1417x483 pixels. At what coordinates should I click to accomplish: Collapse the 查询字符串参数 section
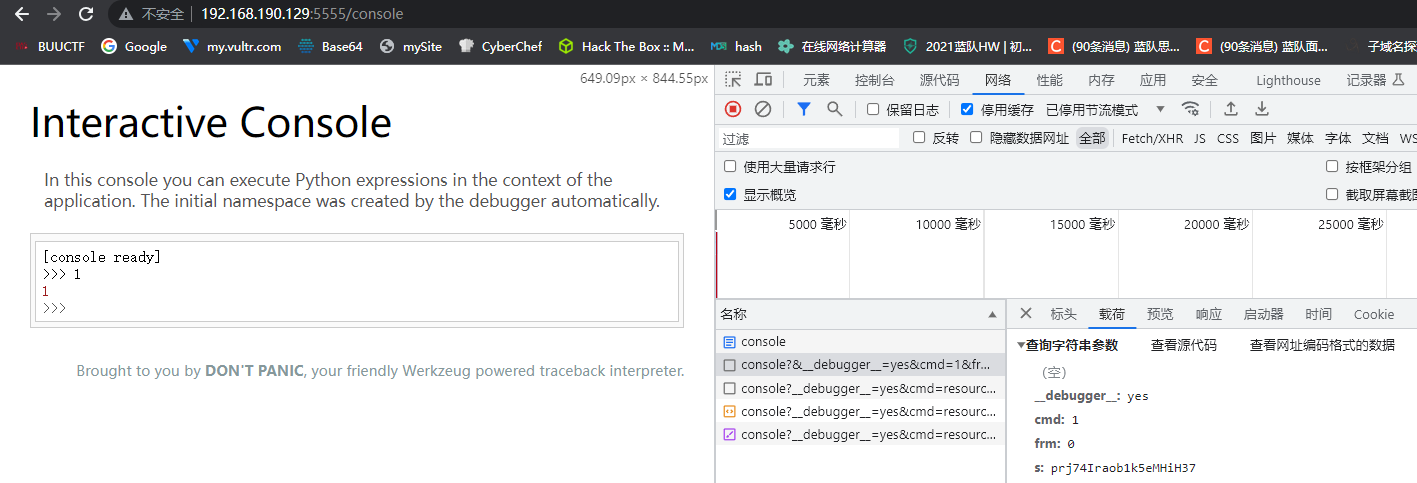pos(1021,345)
